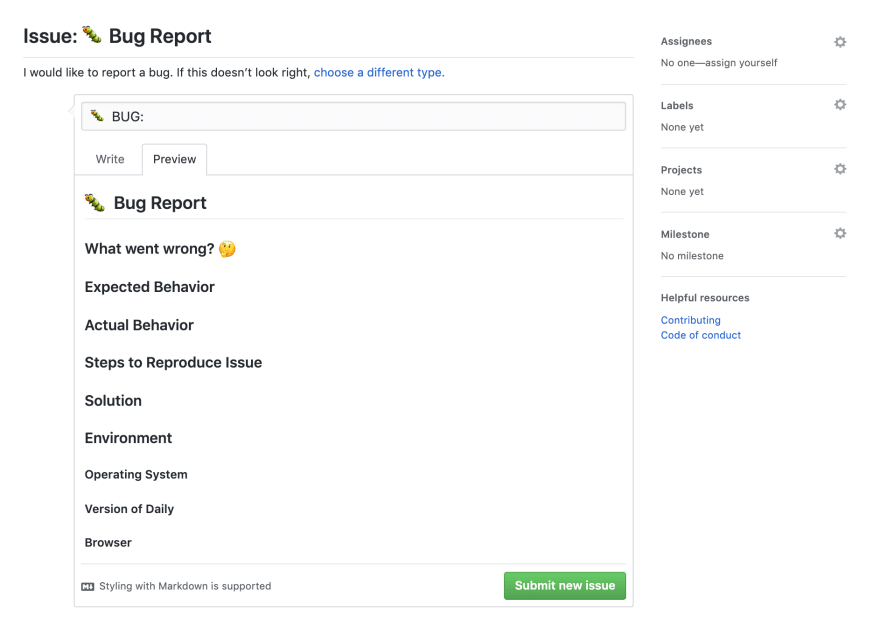
Task: Click the 'None yet' text under Labels
Action: 682,127
